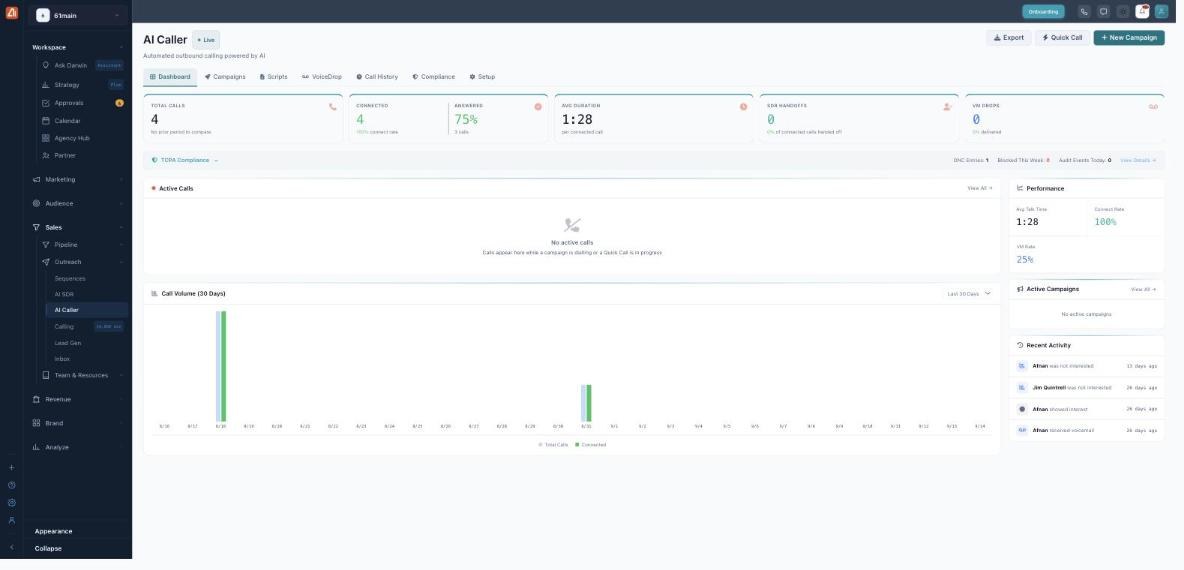The image size is (1184, 570).
Task: Open the 61main workspace switcher dropdown
Action: pyautogui.click(x=79, y=15)
